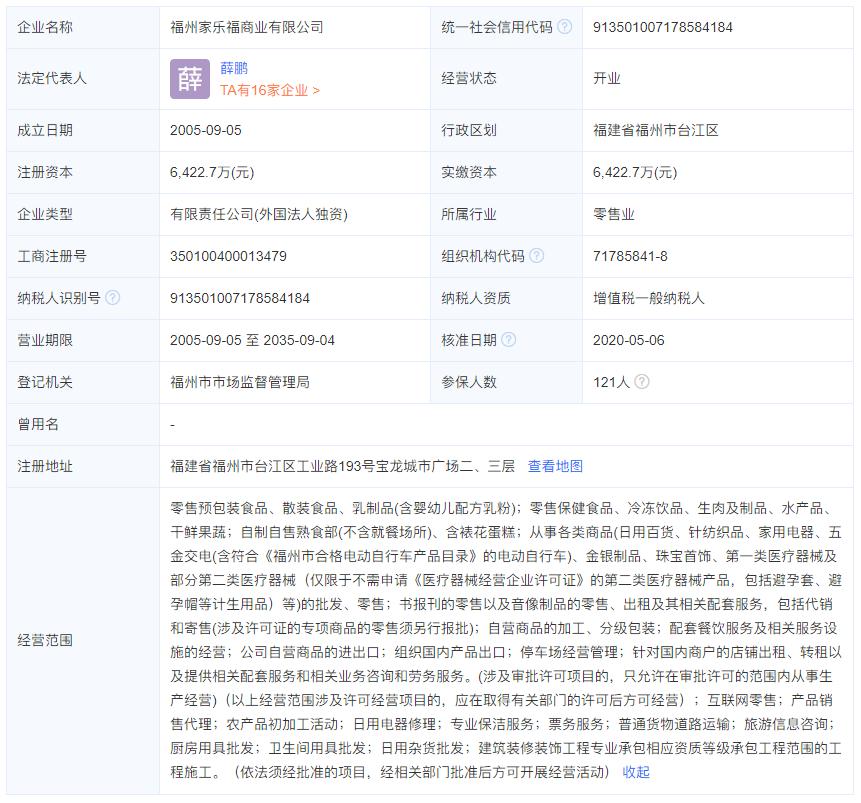Select approval date 2020-05-06
This screenshot has width=861, height=803.
coord(629,340)
